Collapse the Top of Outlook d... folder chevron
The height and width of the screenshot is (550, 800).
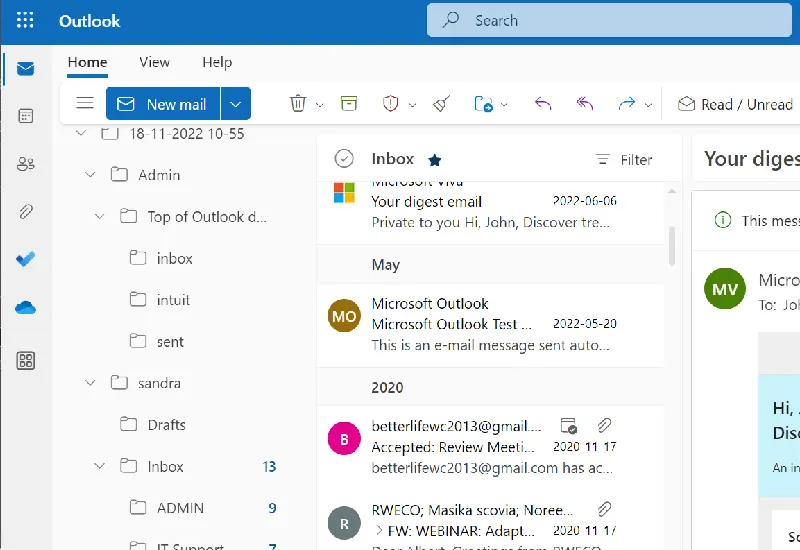pos(99,217)
